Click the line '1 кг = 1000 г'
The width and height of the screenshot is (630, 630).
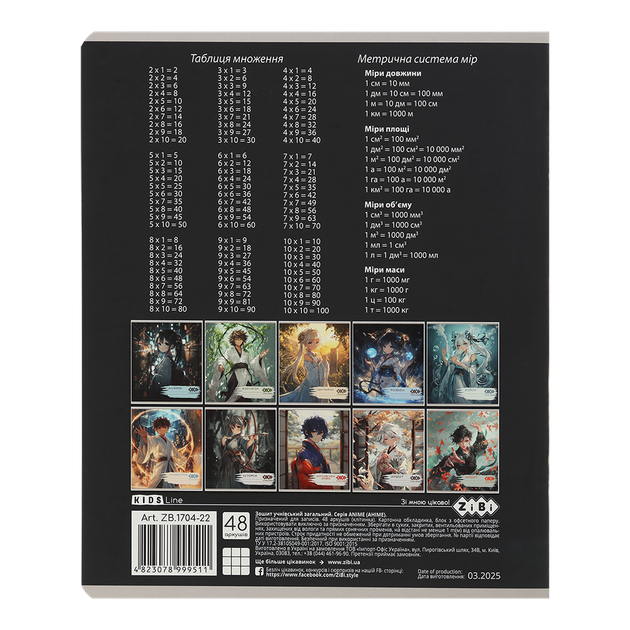(387, 290)
